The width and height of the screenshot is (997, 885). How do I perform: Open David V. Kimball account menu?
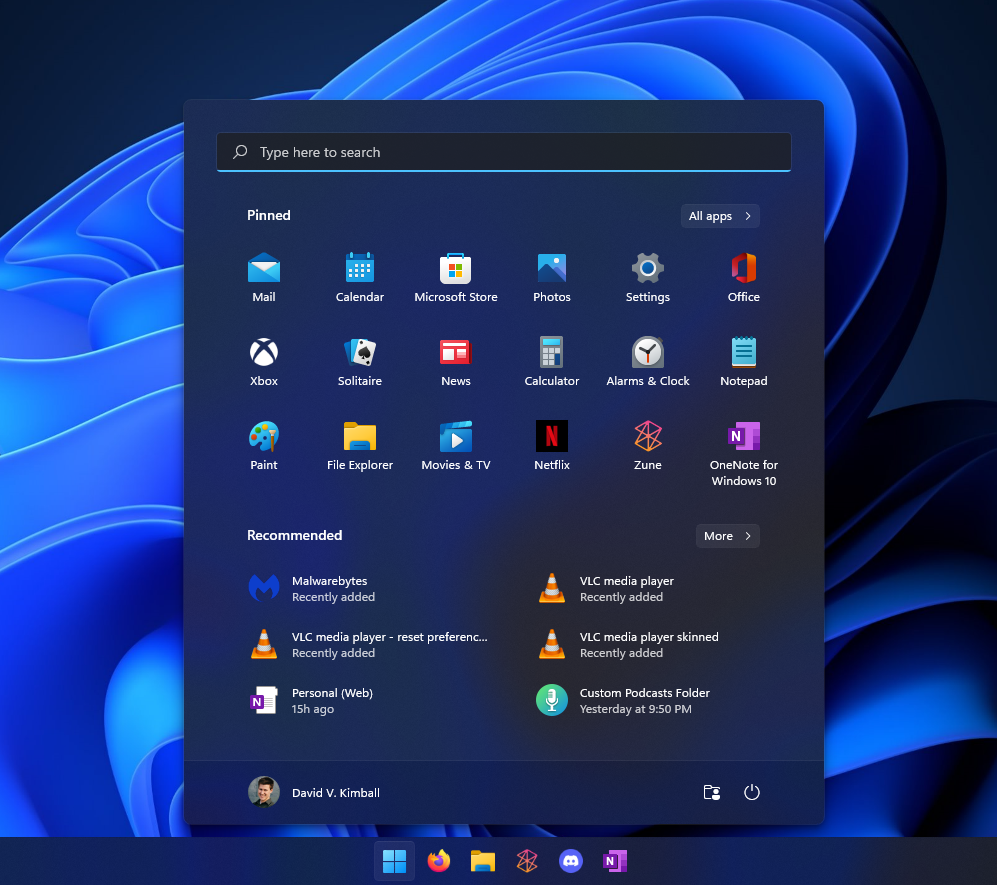click(x=314, y=792)
